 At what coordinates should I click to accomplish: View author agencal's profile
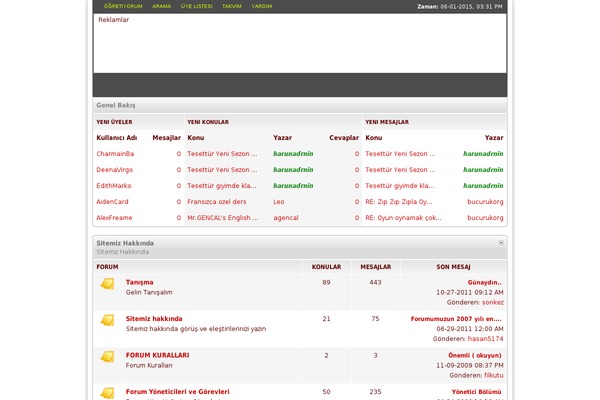286,217
